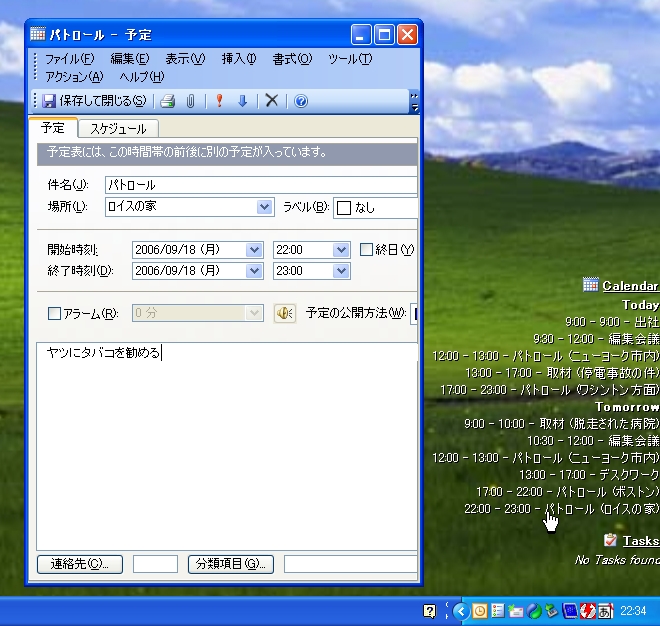The height and width of the screenshot is (626, 660).
Task: Toggle the 終日 all-day checkbox
Action: tap(366, 250)
